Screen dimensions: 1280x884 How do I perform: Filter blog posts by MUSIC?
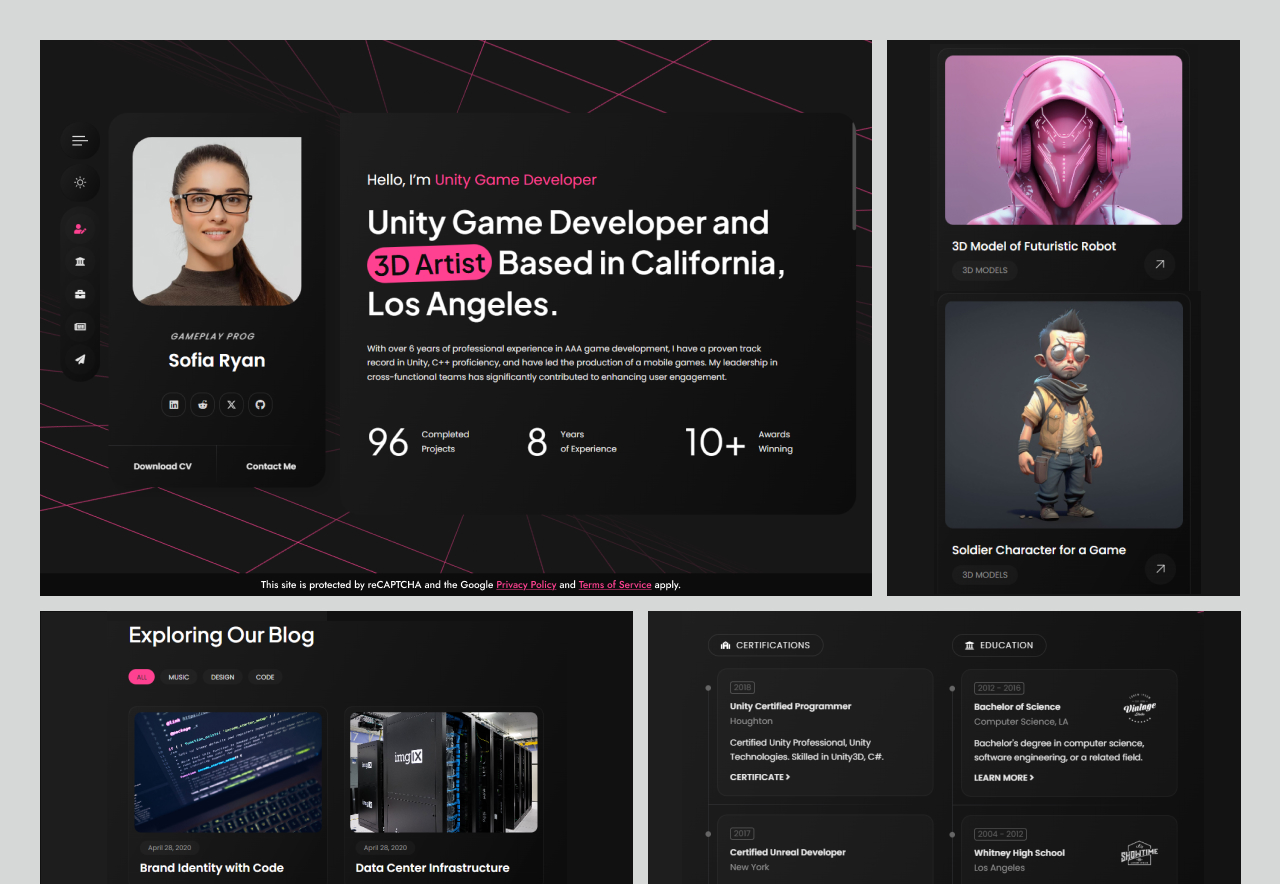(178, 677)
